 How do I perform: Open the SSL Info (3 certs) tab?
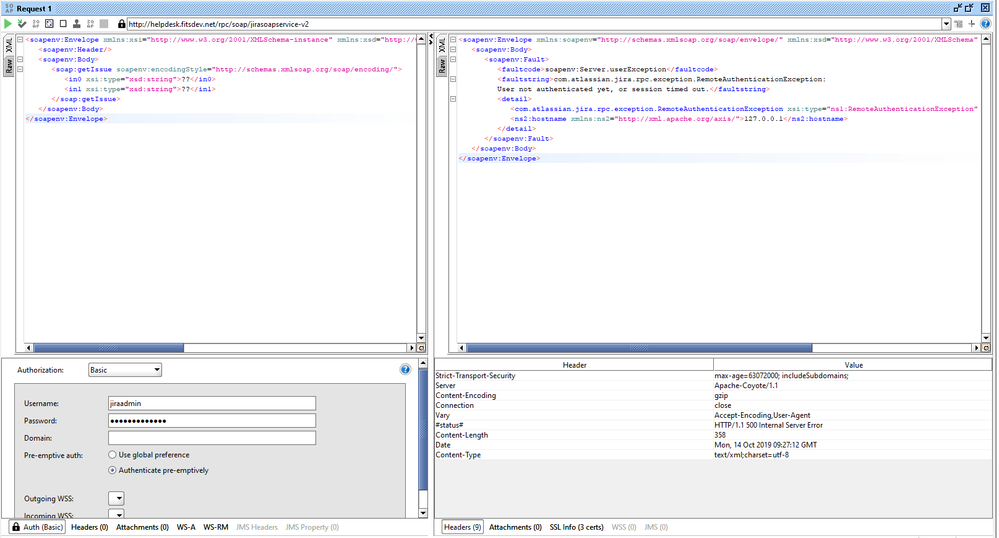point(577,527)
